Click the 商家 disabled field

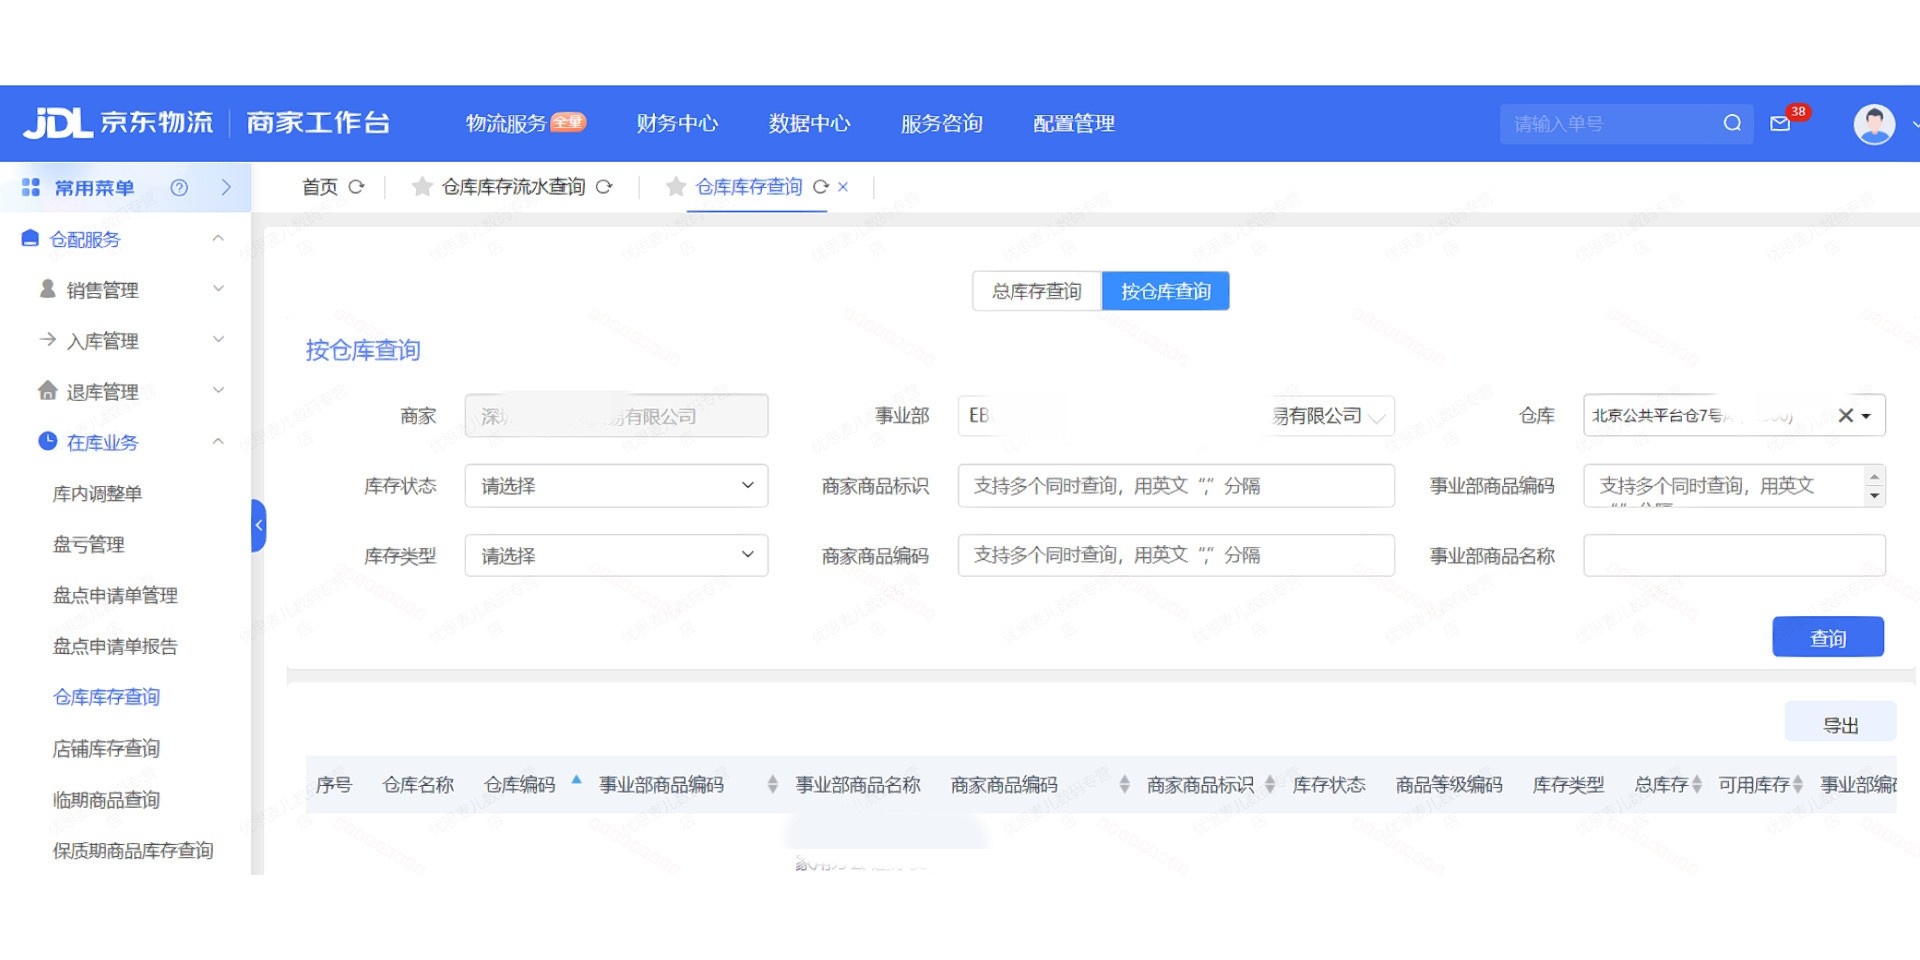tap(616, 415)
